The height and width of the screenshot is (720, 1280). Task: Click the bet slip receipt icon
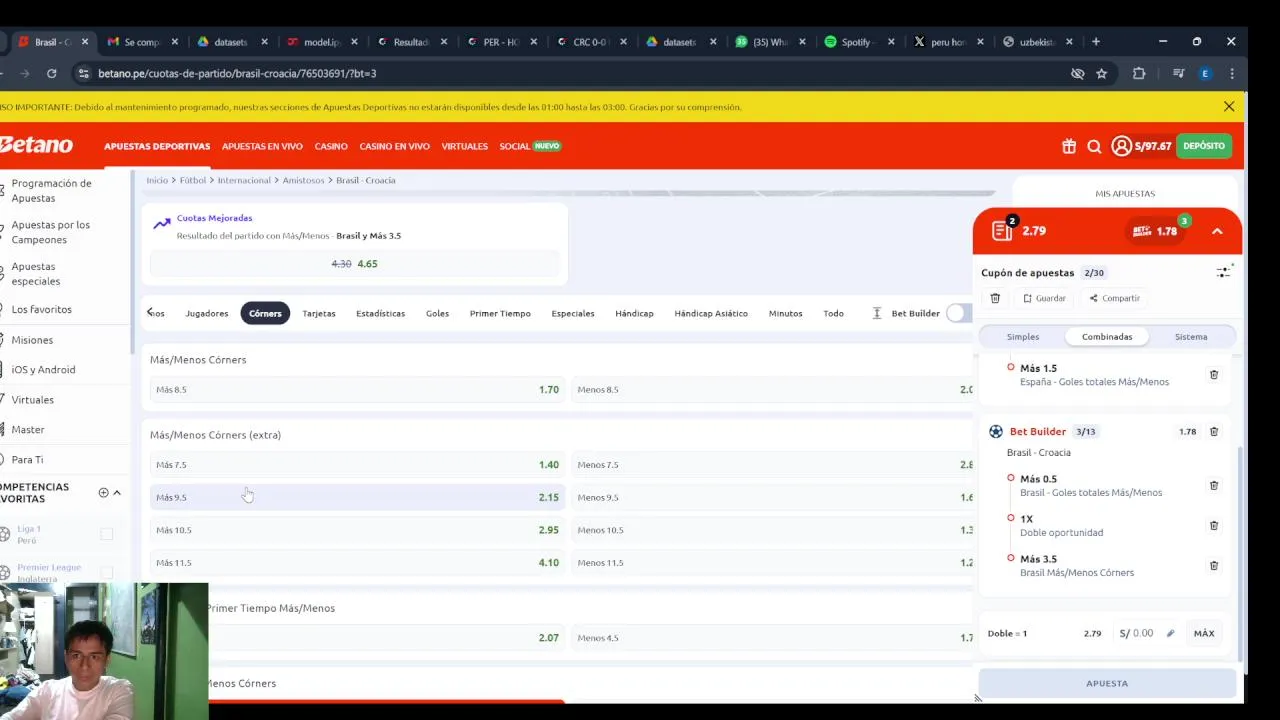point(1003,230)
